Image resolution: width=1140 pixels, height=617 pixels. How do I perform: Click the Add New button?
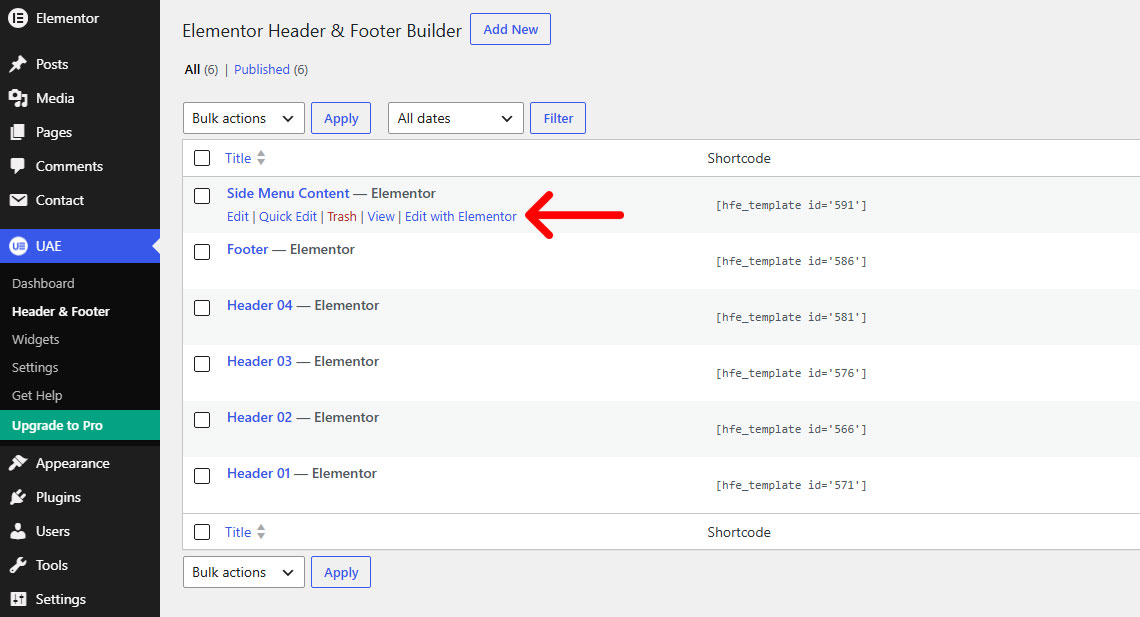click(510, 29)
